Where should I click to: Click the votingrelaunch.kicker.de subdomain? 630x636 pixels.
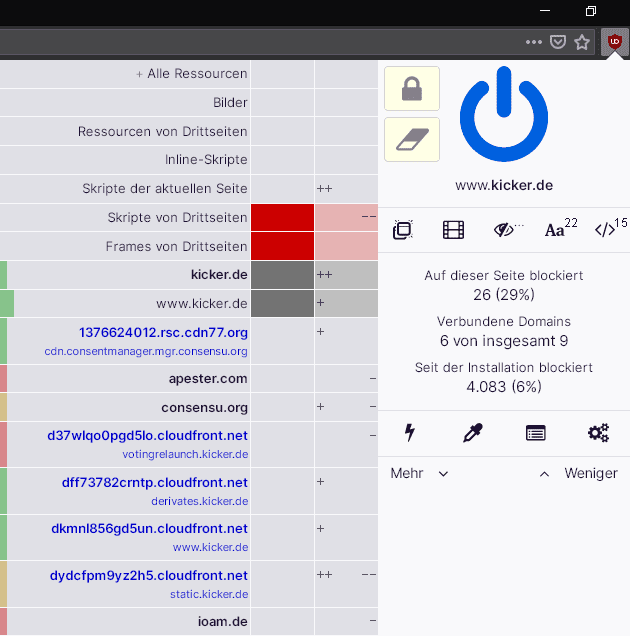click(185, 454)
